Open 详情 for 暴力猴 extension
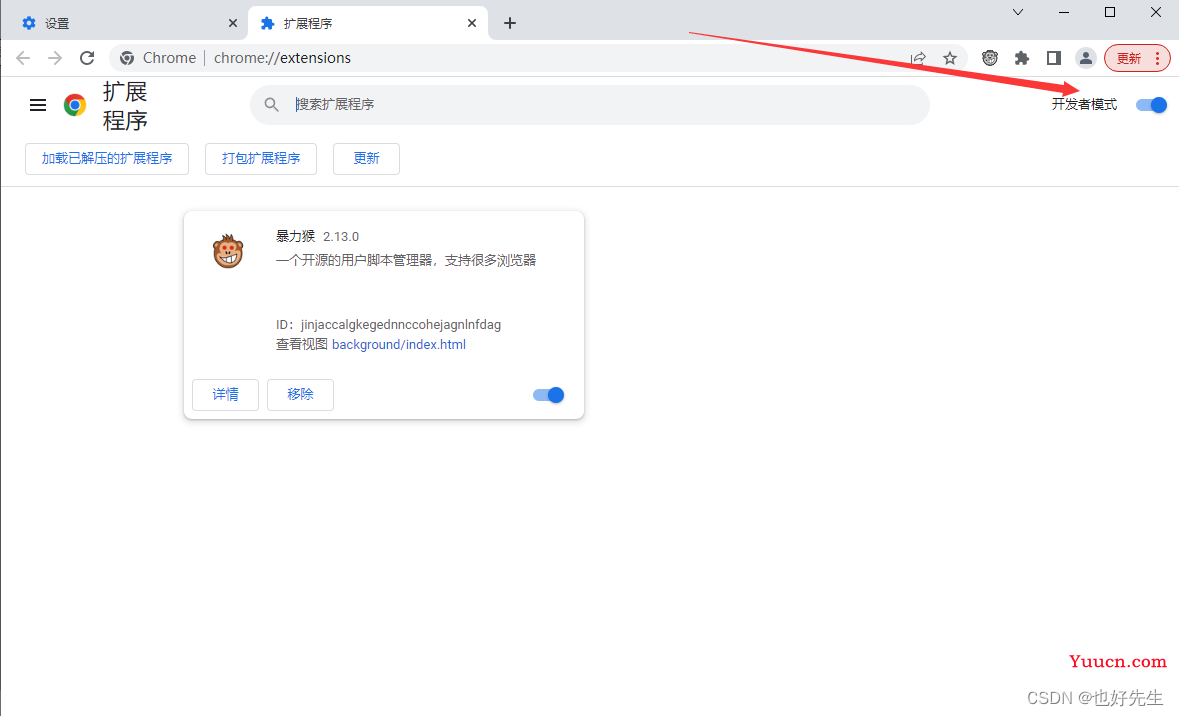 [x=226, y=395]
